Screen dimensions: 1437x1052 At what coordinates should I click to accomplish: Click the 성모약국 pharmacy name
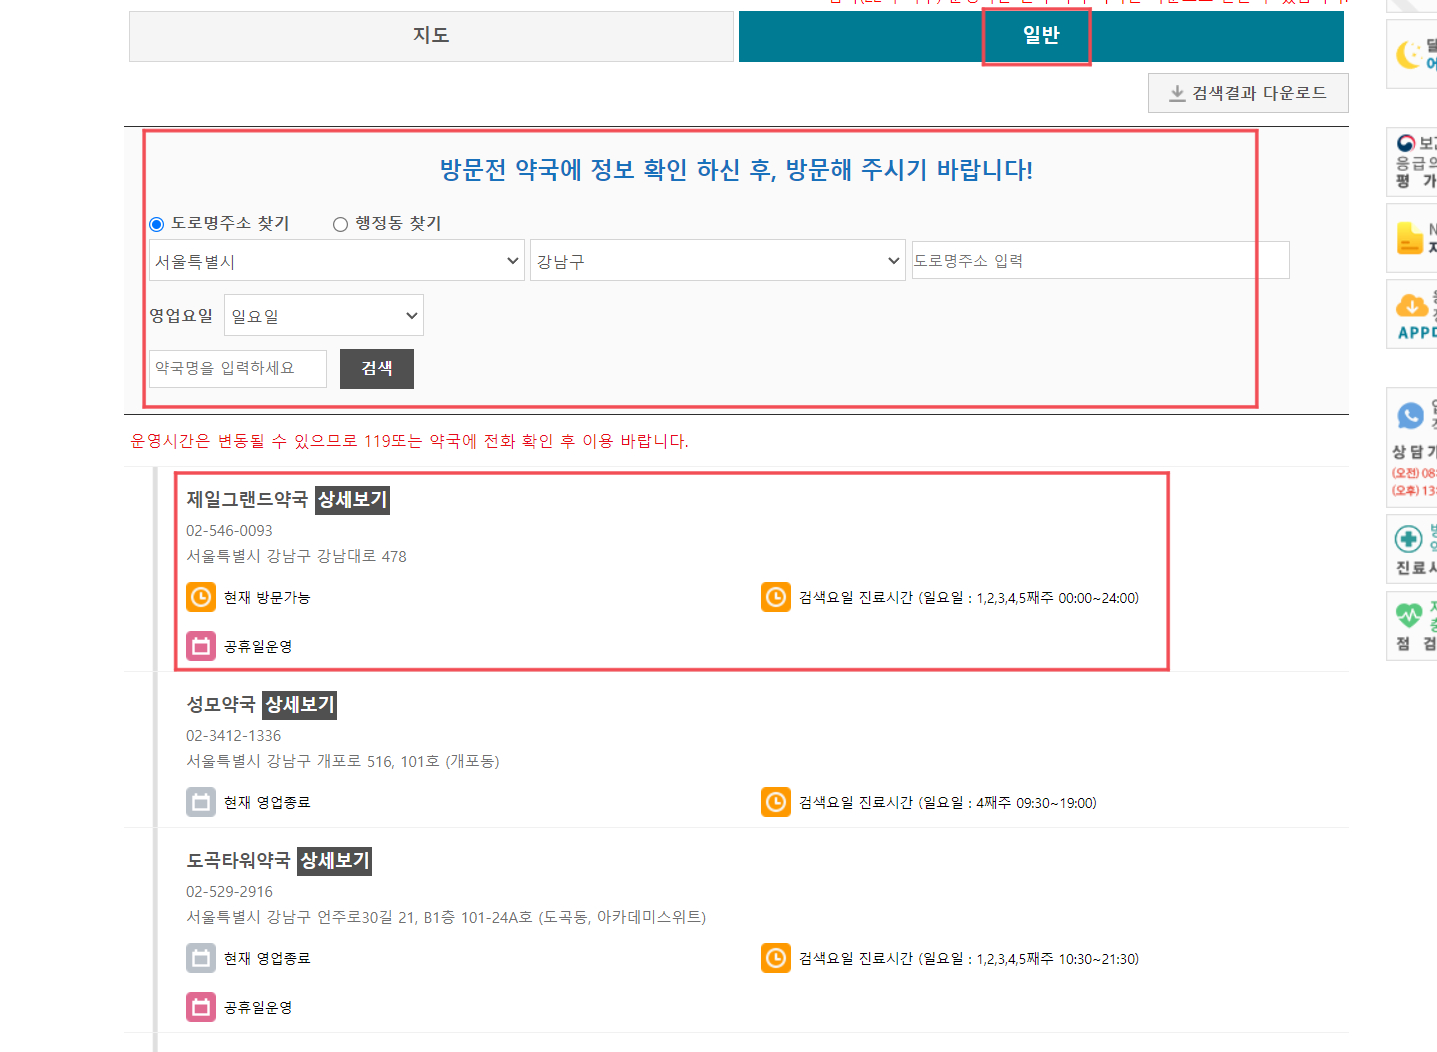(x=221, y=705)
